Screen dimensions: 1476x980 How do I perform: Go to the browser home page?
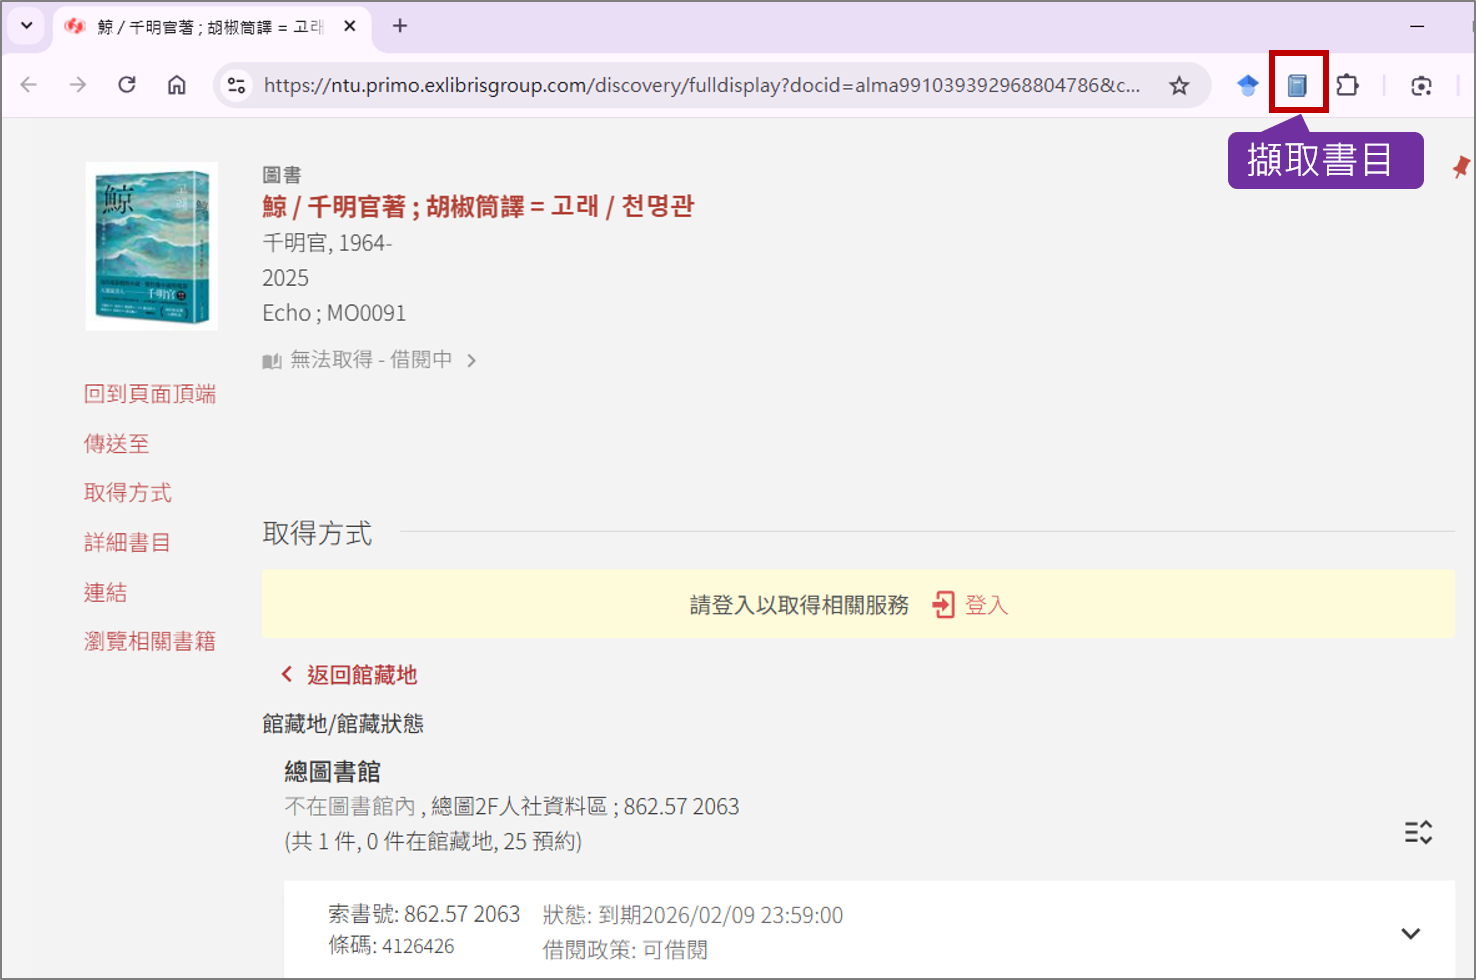pos(177,85)
